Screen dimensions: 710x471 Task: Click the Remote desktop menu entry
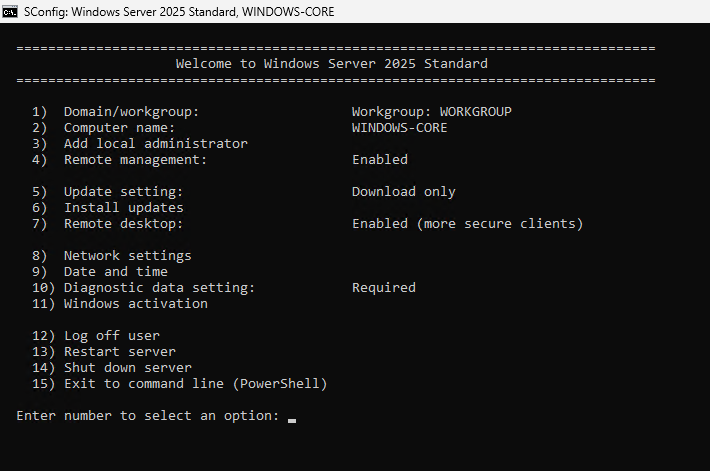pyautogui.click(x=123, y=224)
